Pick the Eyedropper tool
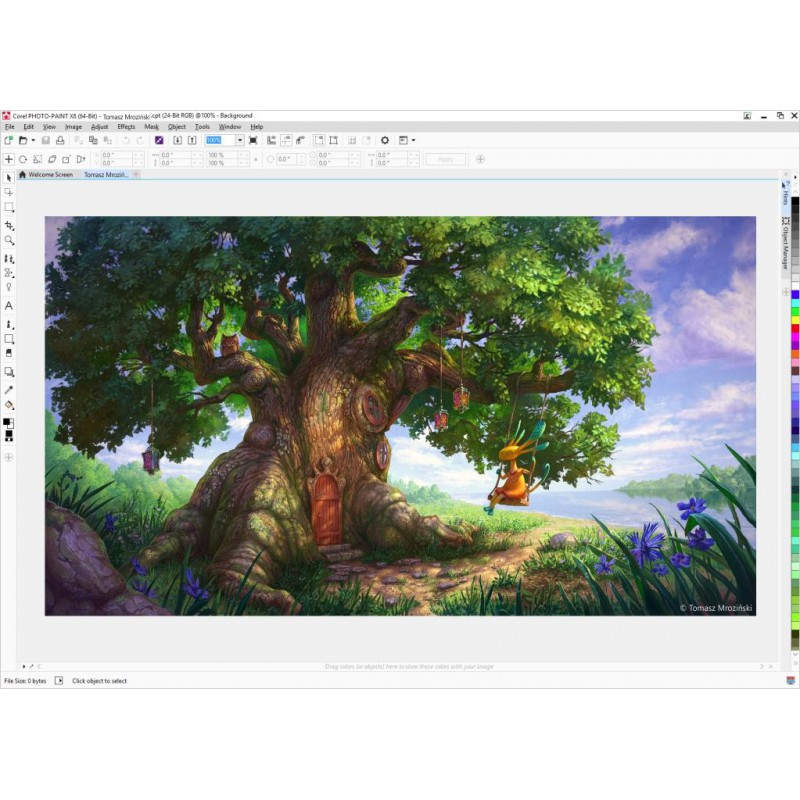 9,390
